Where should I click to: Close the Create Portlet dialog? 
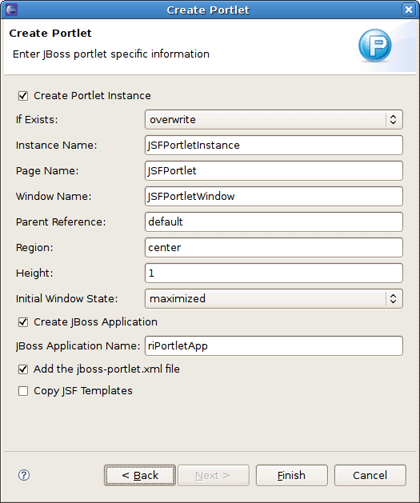coord(409,10)
